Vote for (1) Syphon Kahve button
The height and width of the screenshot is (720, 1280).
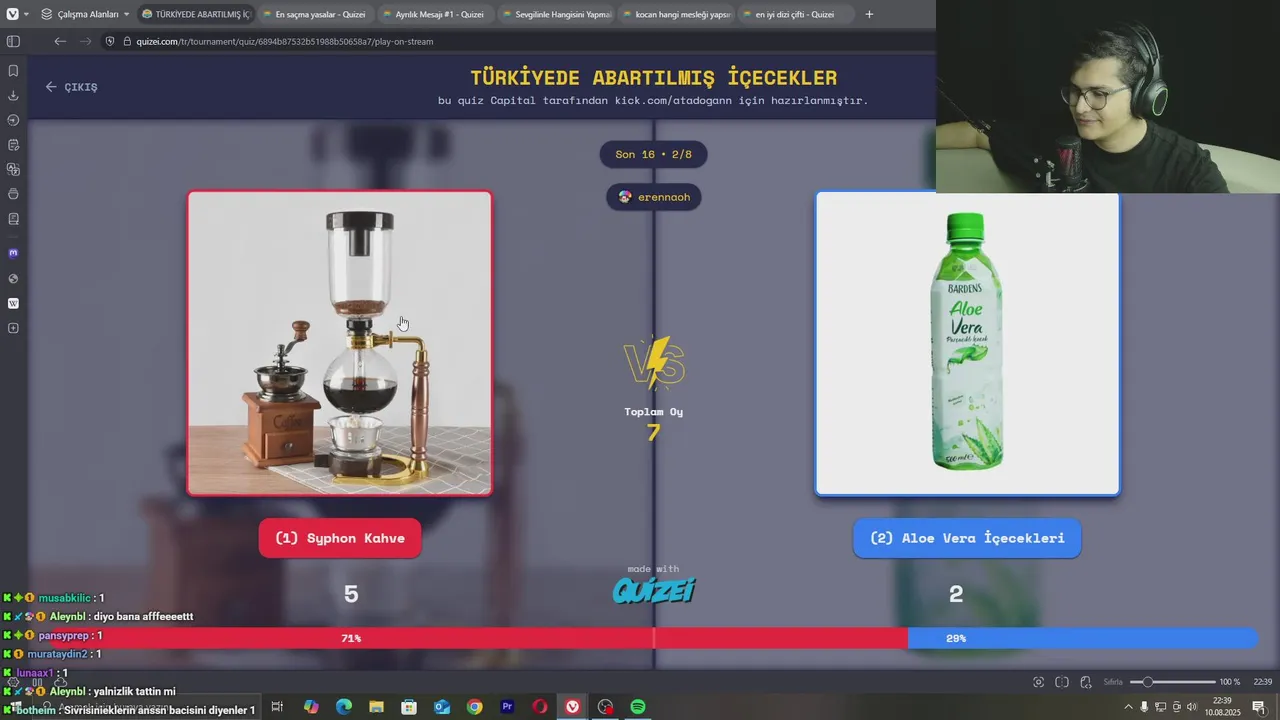[340, 538]
